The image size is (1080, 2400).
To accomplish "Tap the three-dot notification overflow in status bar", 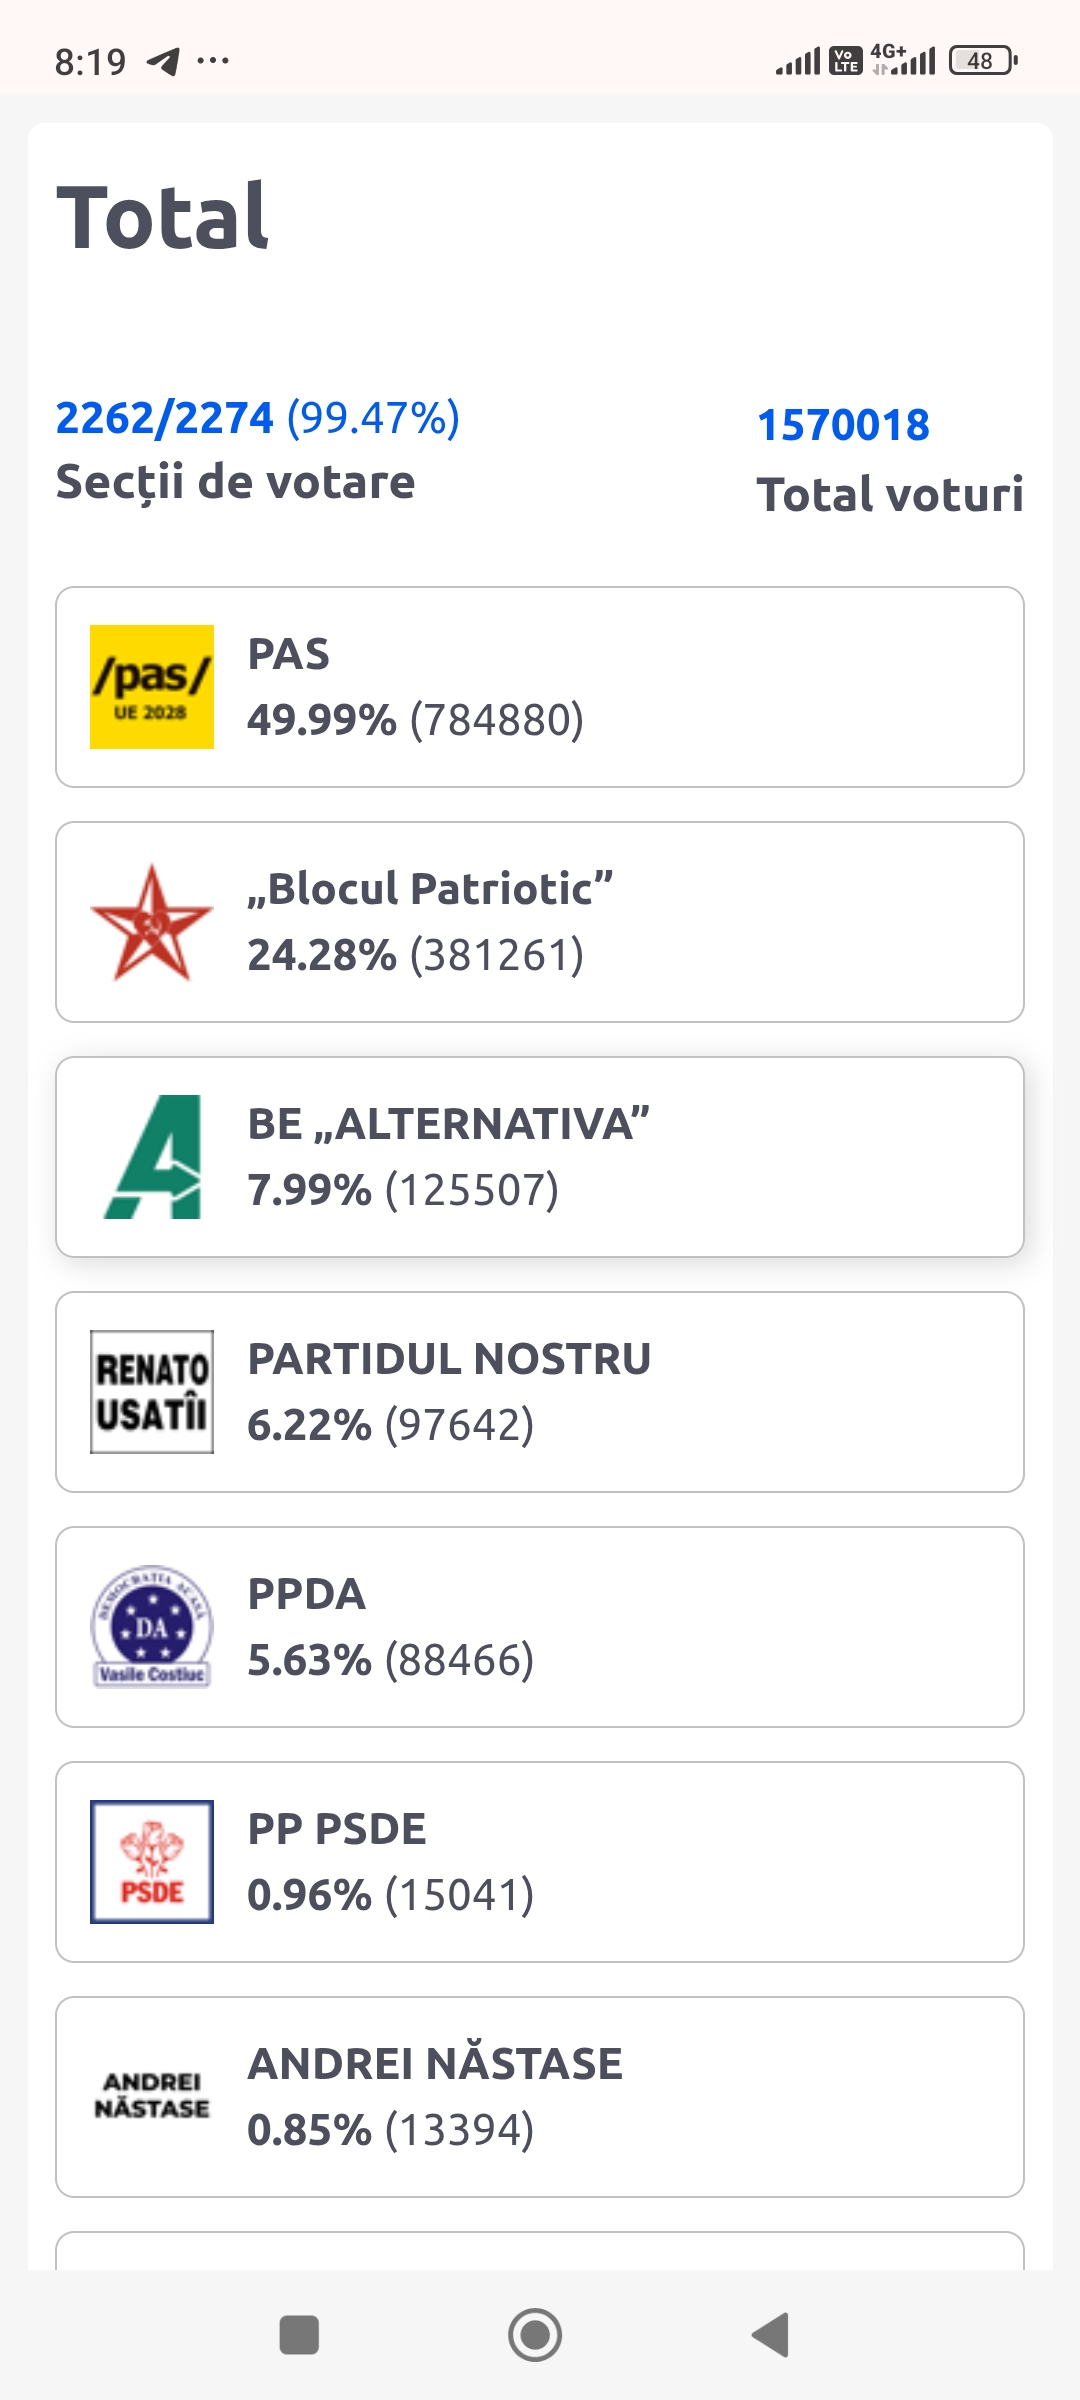I will 213,62.
